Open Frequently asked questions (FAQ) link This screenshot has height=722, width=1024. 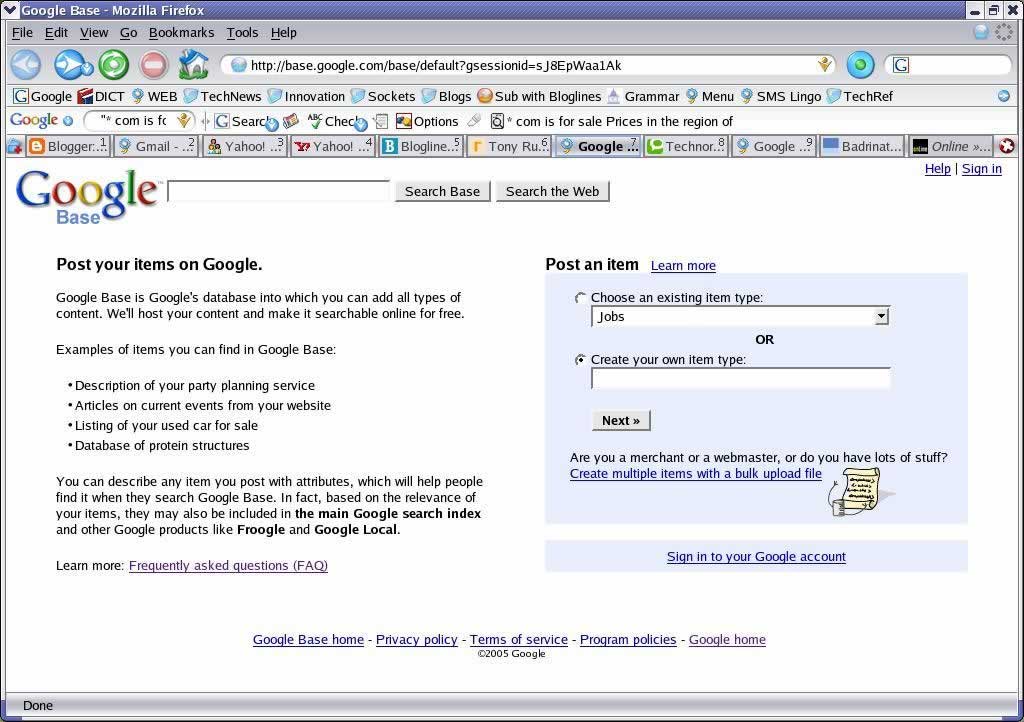click(x=228, y=566)
